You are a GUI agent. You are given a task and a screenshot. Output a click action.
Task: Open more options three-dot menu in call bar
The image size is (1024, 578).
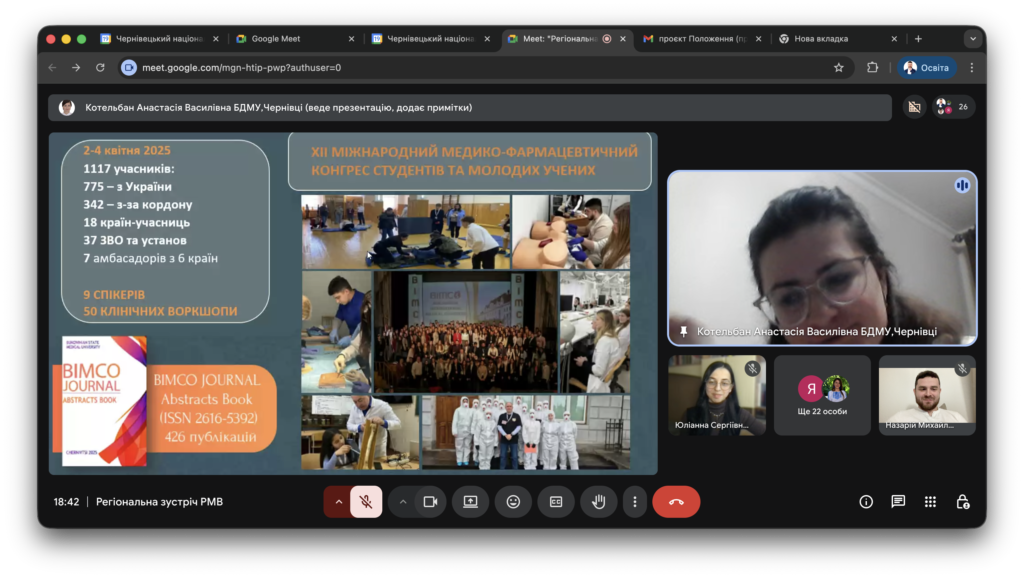pyautogui.click(x=634, y=502)
